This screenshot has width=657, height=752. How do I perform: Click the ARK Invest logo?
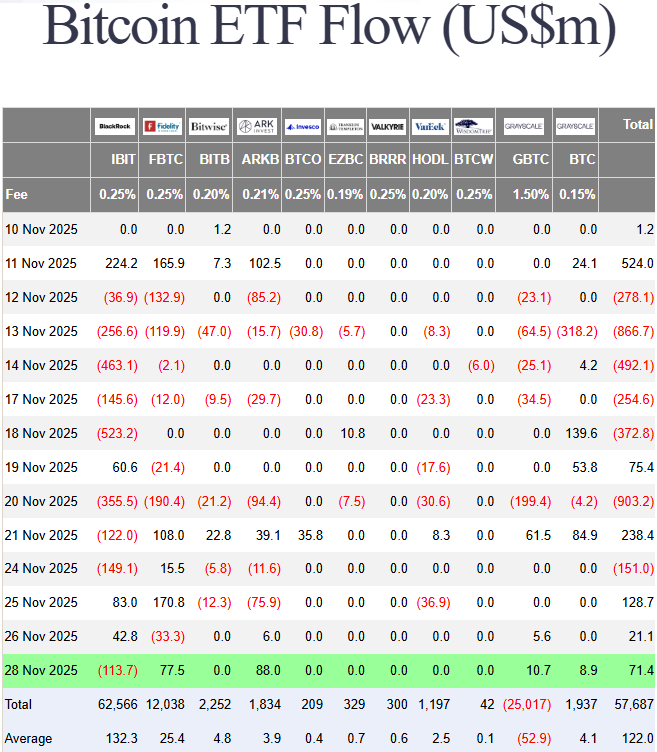[257, 126]
